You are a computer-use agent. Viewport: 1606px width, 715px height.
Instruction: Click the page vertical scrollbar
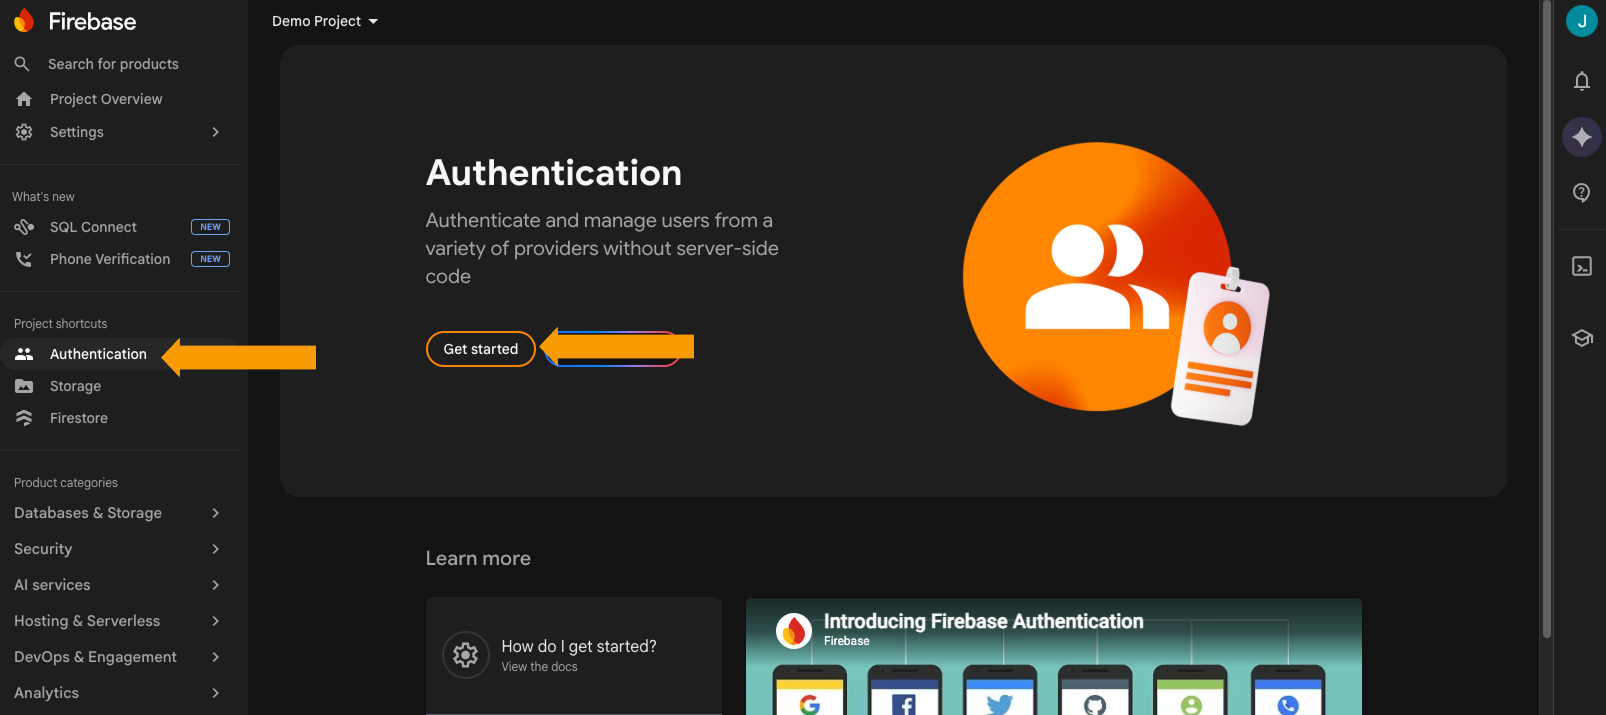1547,318
